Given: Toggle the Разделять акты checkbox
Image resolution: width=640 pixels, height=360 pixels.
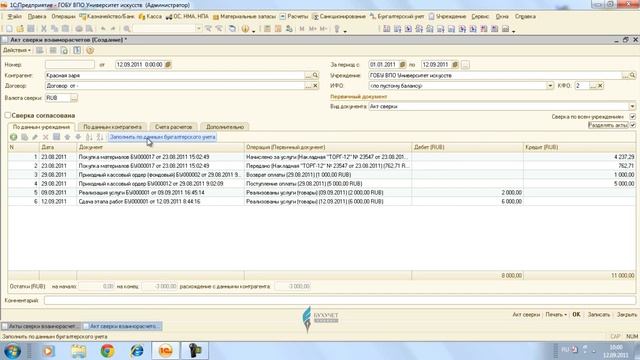Looking at the screenshot, I should pos(632,125).
